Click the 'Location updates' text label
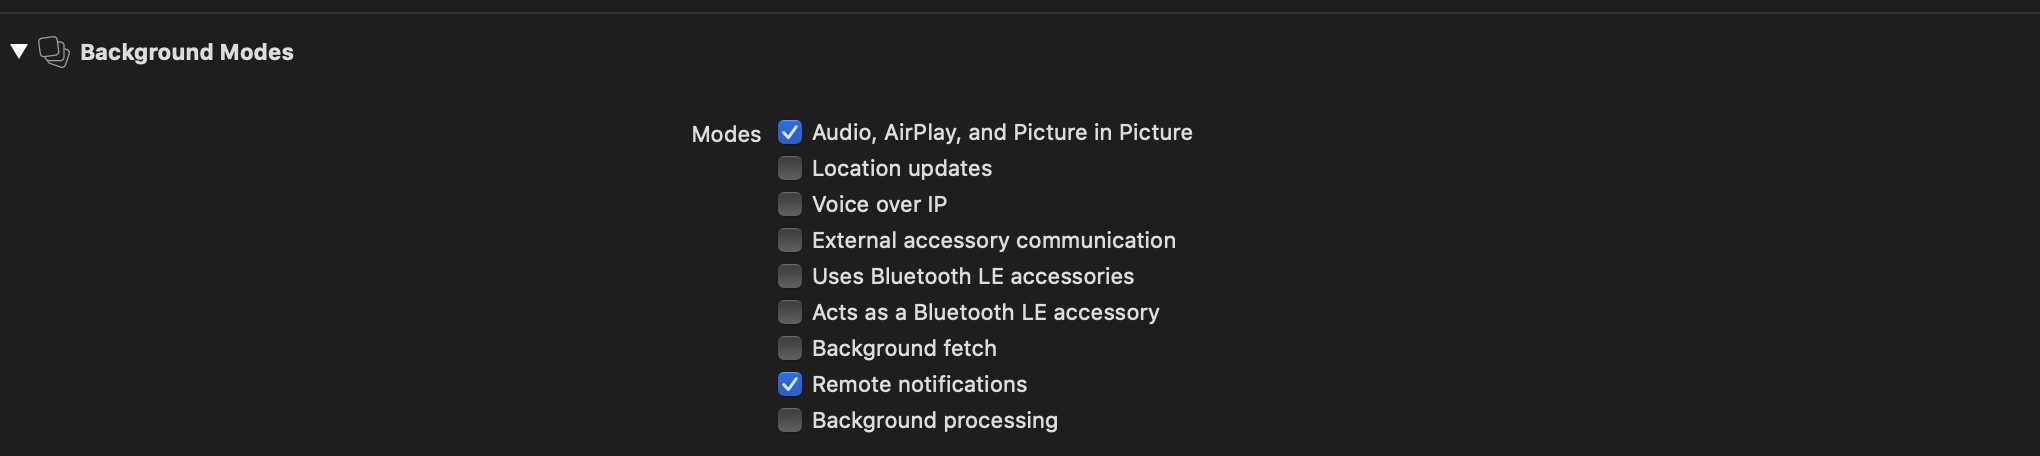Viewport: 2040px width, 456px height. tap(902, 168)
